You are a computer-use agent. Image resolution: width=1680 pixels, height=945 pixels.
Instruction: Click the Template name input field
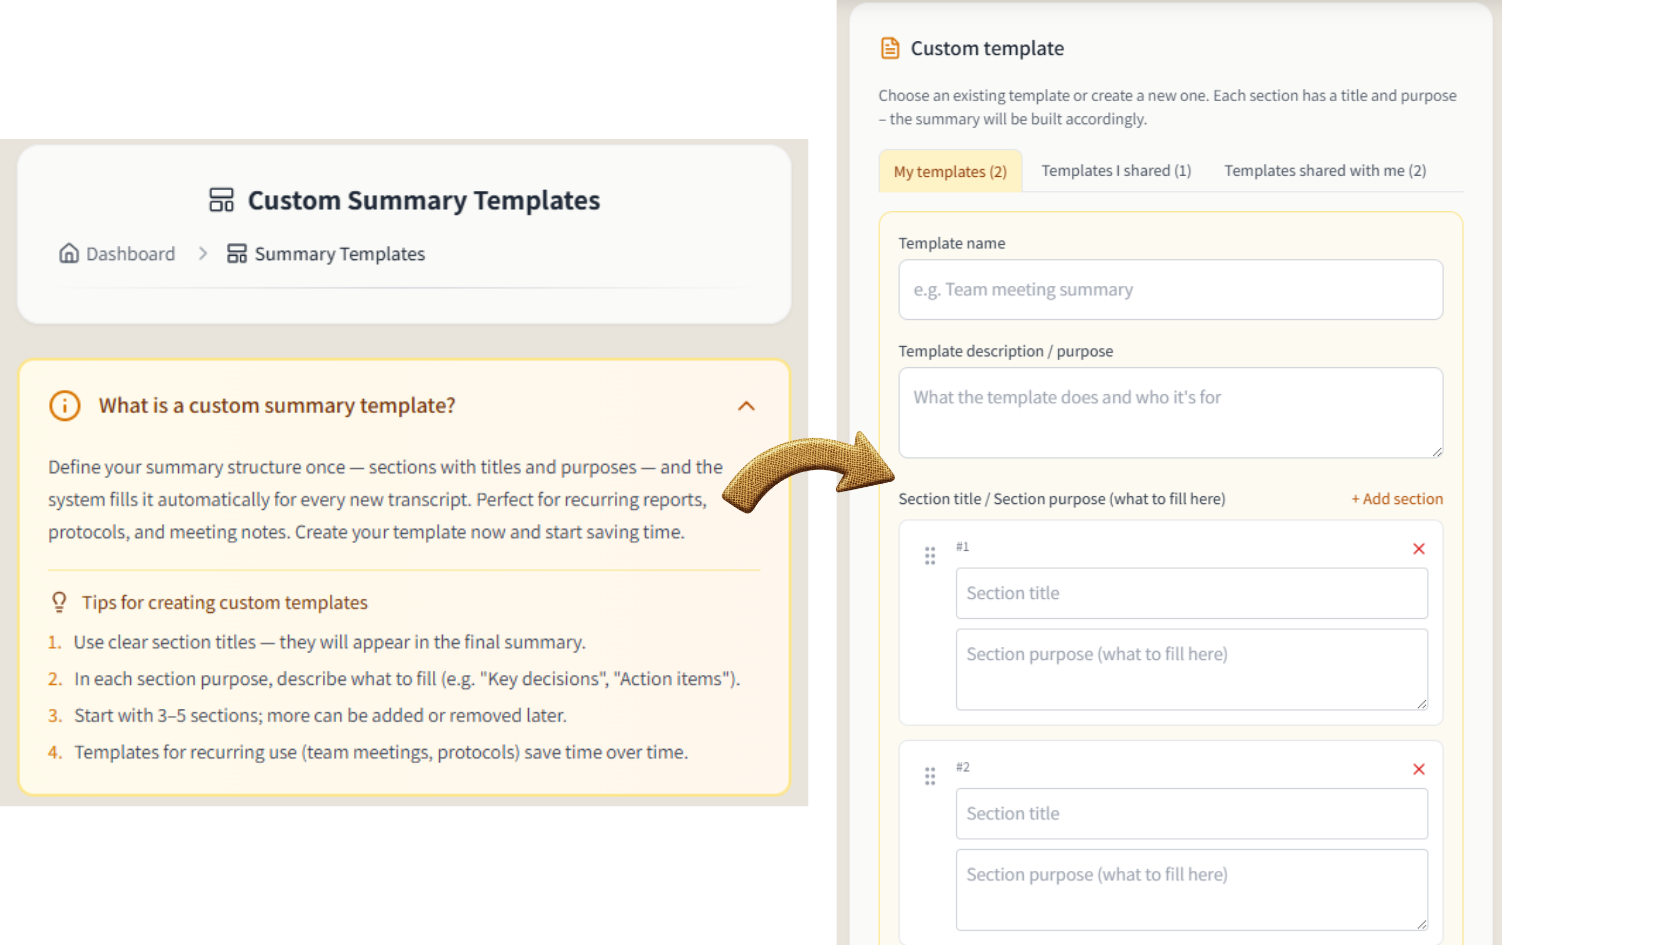(1170, 289)
